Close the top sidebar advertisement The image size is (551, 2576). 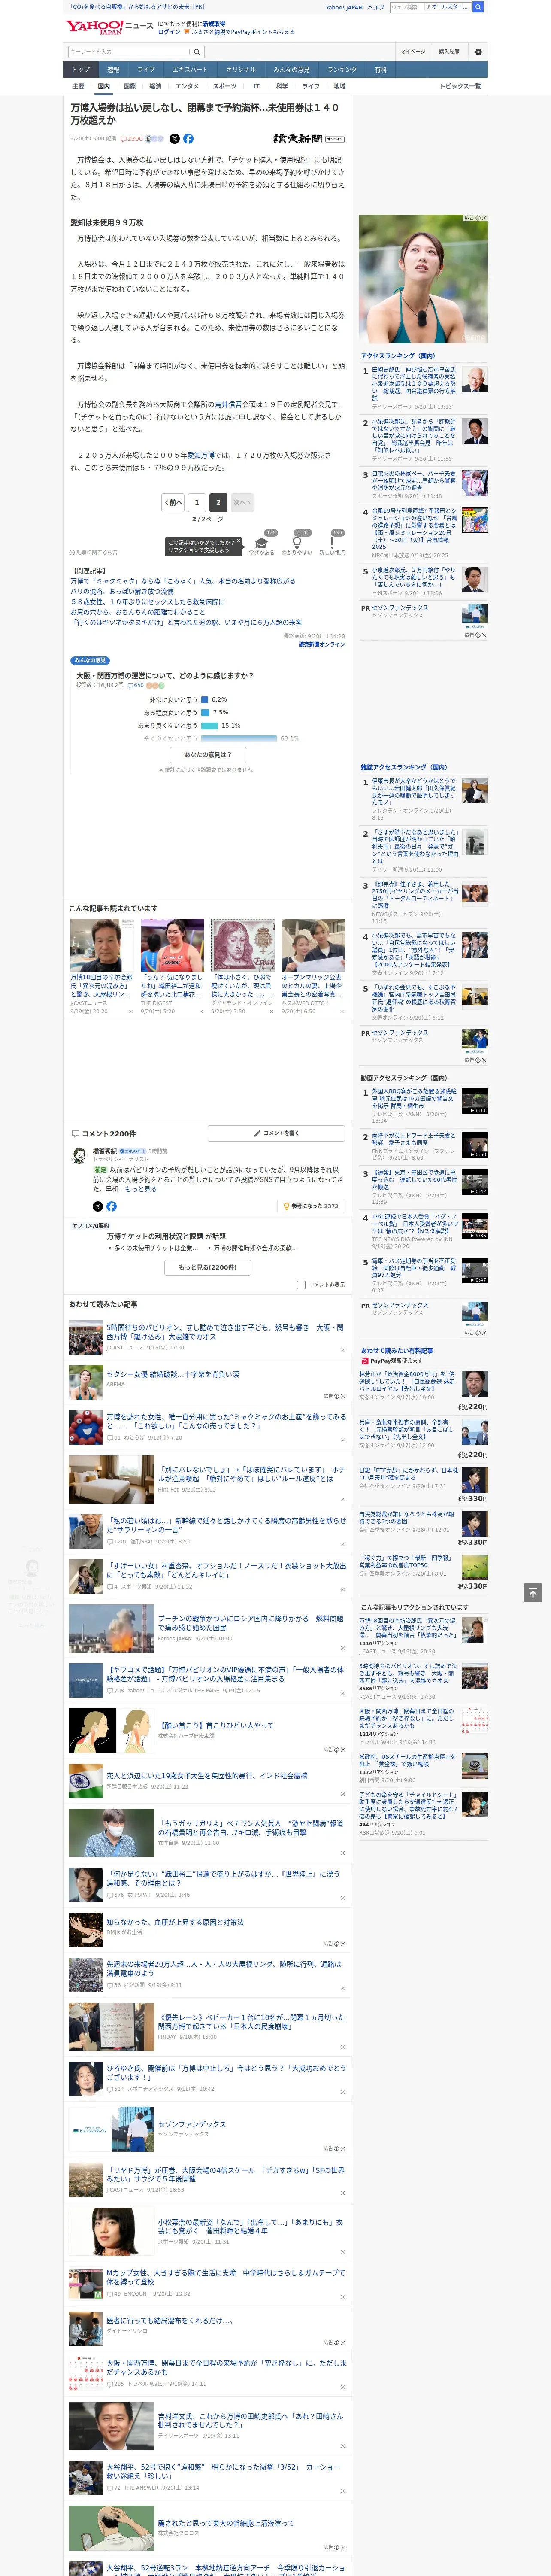[484, 218]
